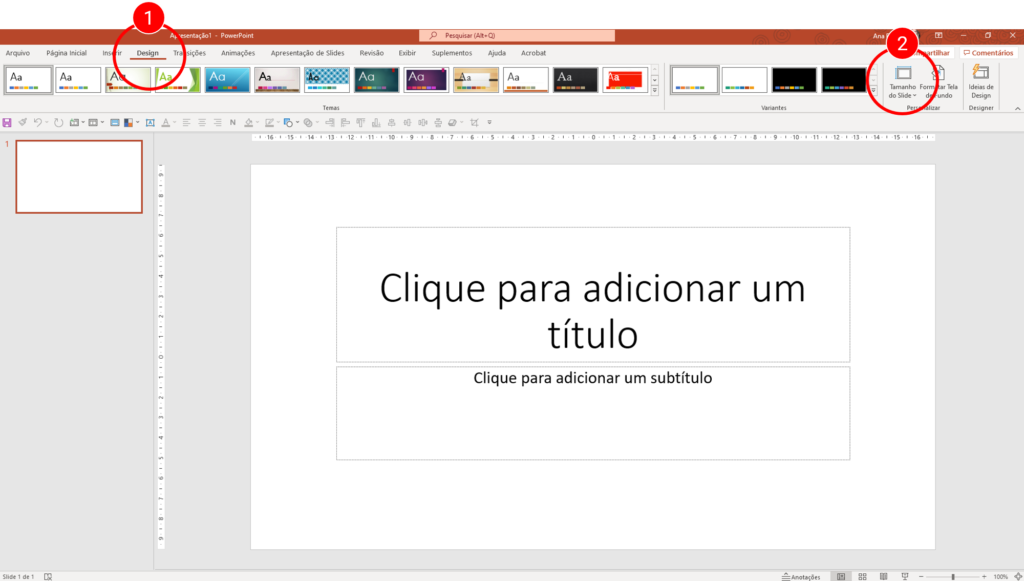Open Reading view from the status bar
1024x581 pixels.
pyautogui.click(x=883, y=576)
